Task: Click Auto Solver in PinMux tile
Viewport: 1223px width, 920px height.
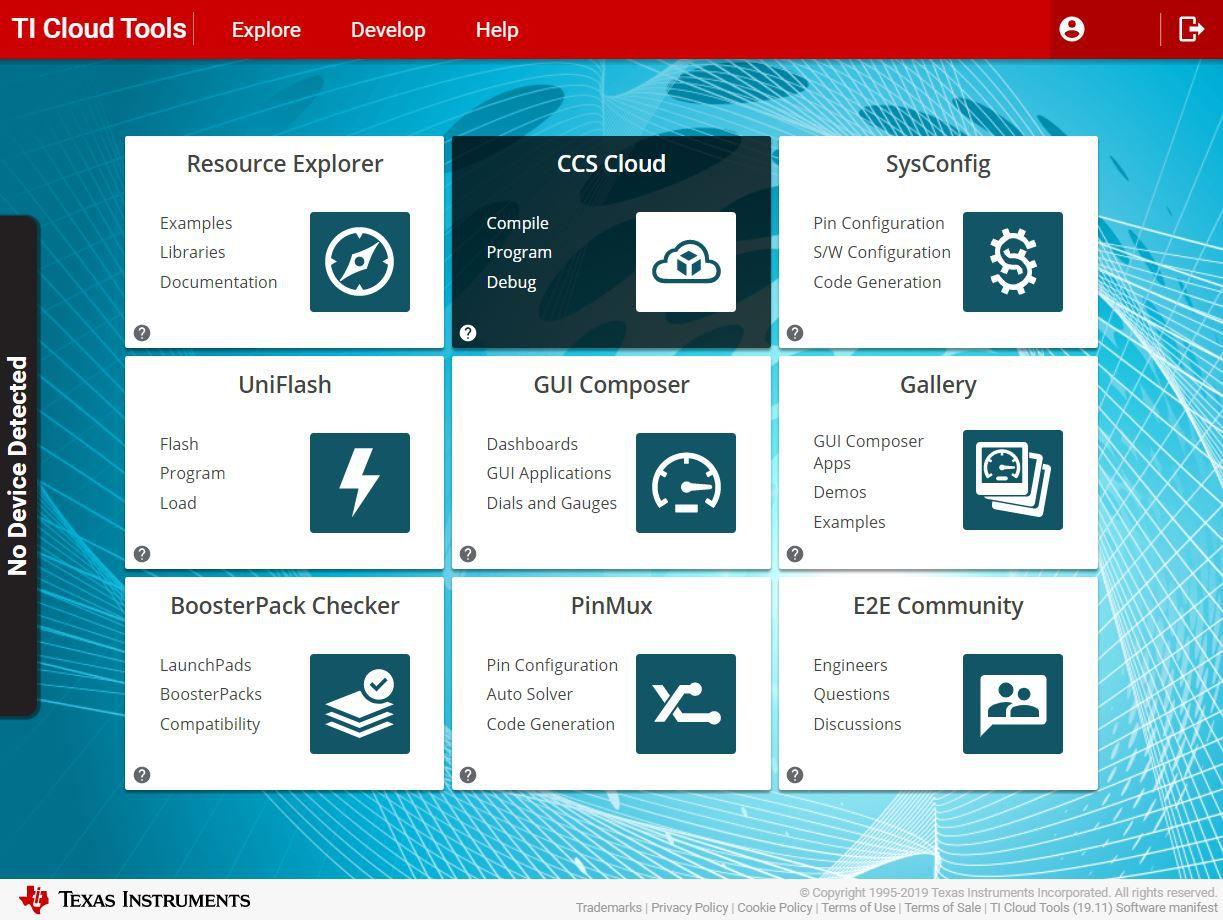Action: [530, 694]
